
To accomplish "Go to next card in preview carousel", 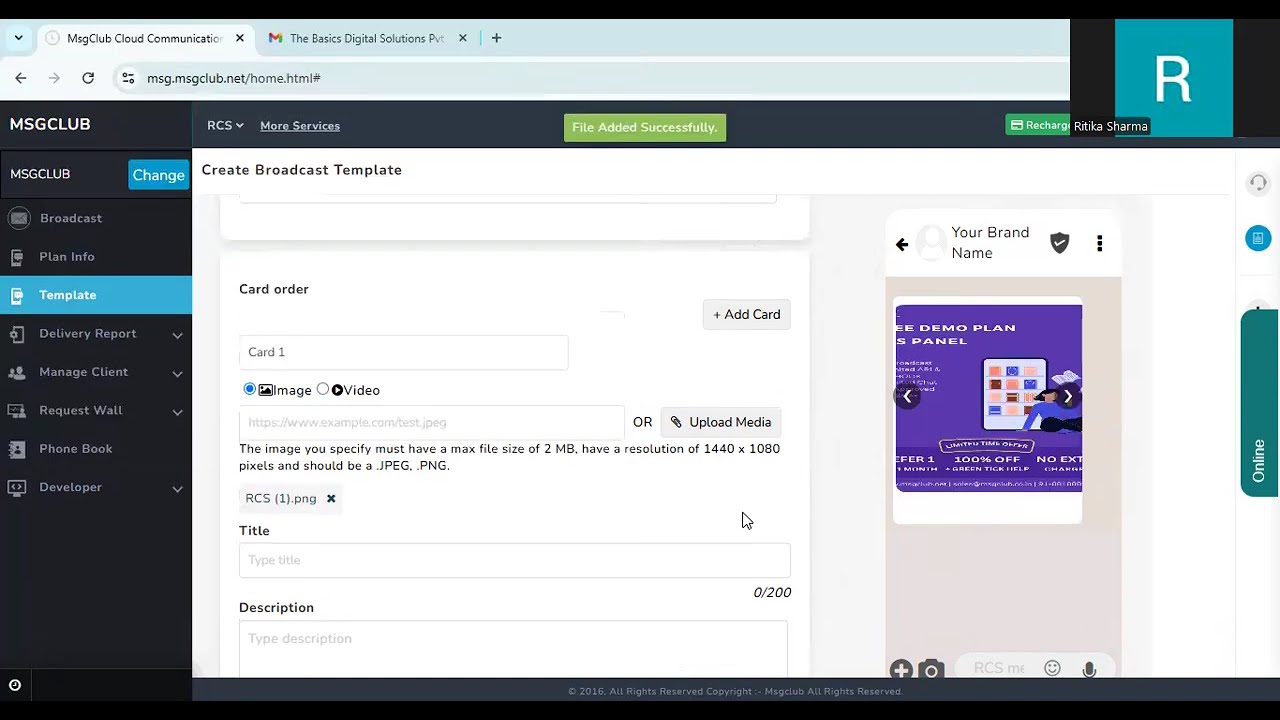I will tap(1068, 397).
